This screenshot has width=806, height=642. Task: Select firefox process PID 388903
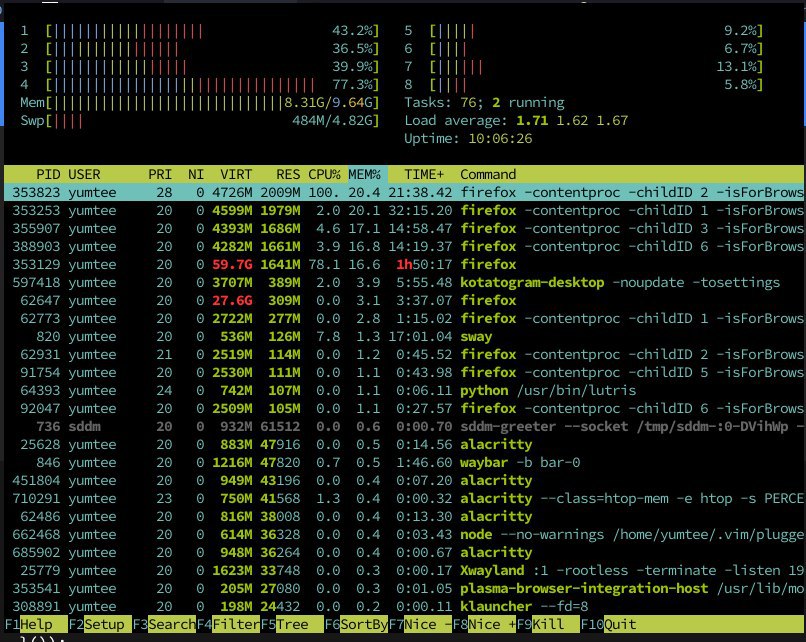(405, 246)
